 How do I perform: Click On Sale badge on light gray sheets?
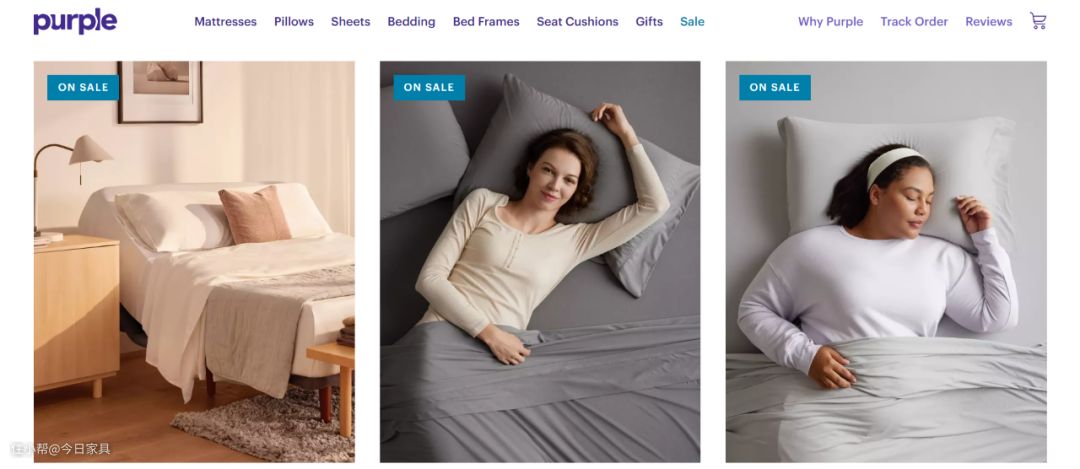point(775,87)
